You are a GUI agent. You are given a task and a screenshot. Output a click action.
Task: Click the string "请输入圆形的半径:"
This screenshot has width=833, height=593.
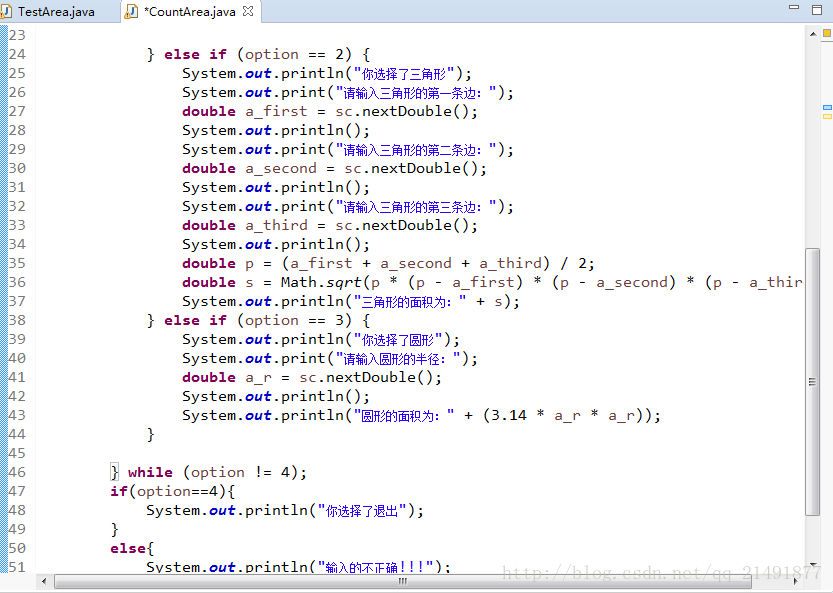pyautogui.click(x=398, y=359)
